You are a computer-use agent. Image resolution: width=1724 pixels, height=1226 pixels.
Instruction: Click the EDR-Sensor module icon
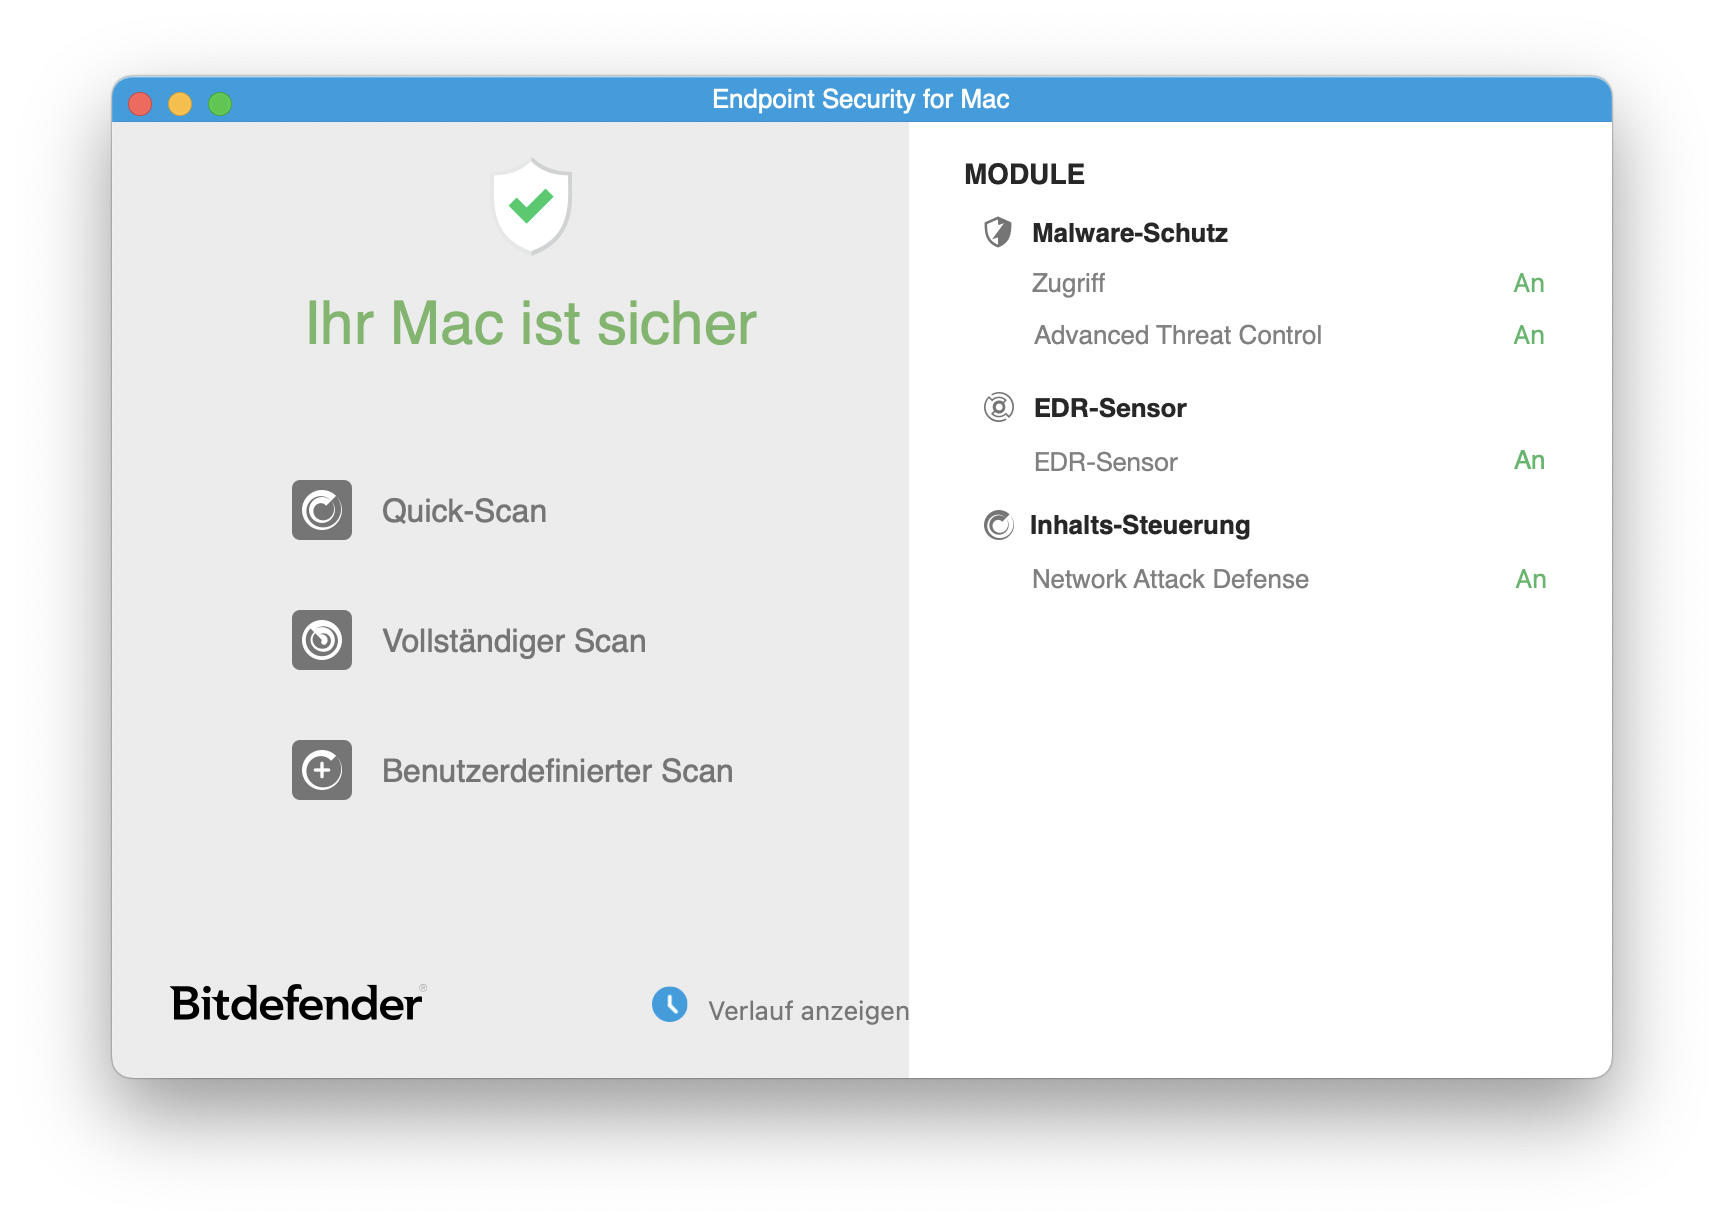point(999,407)
